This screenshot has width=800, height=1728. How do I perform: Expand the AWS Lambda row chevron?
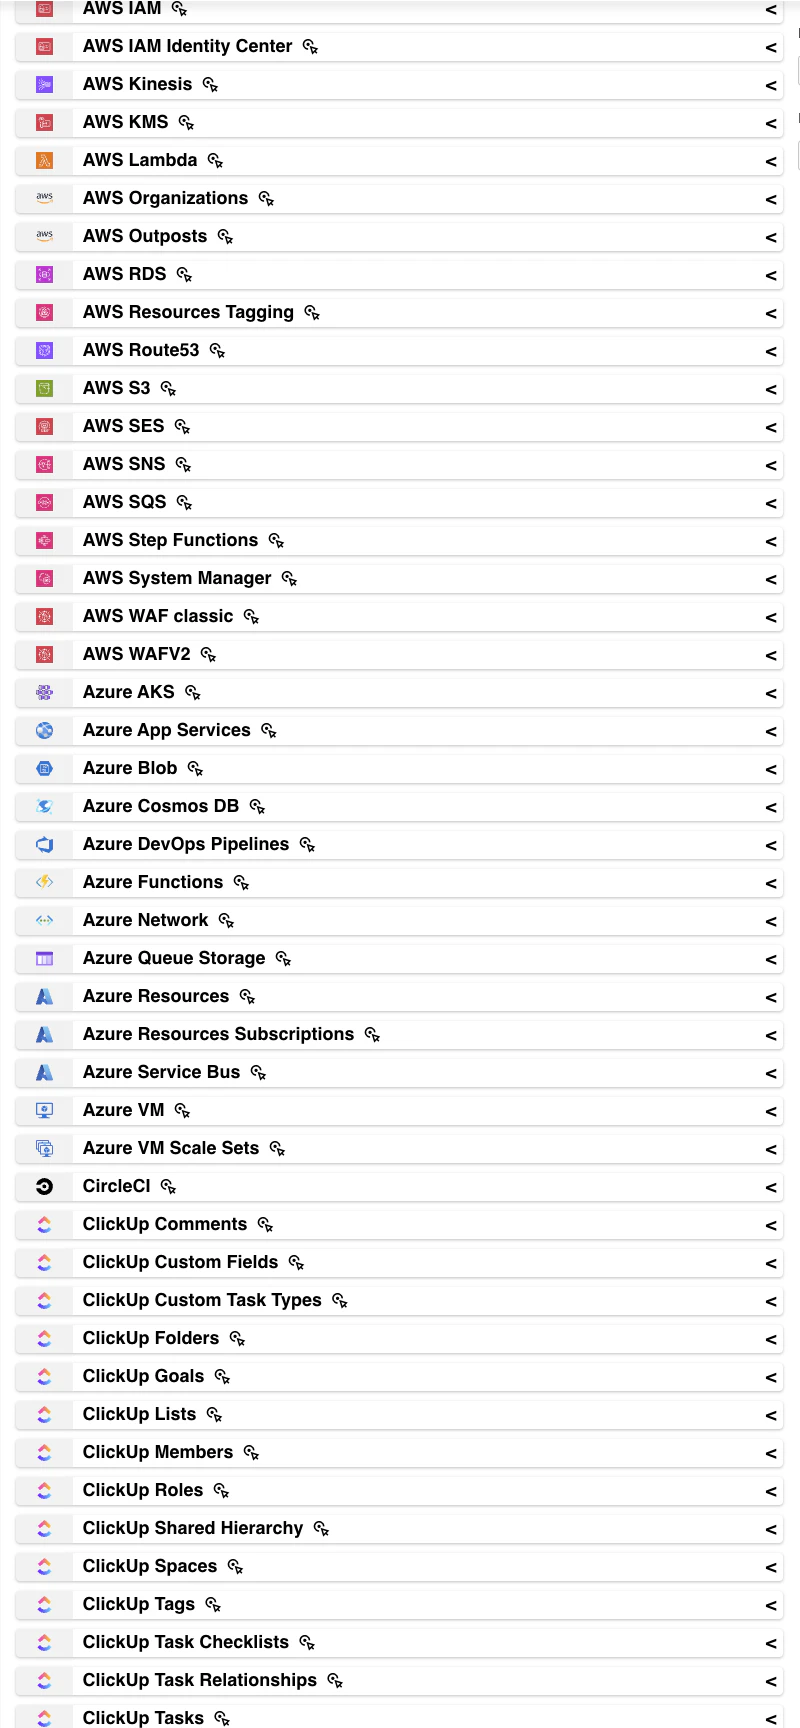(x=771, y=161)
